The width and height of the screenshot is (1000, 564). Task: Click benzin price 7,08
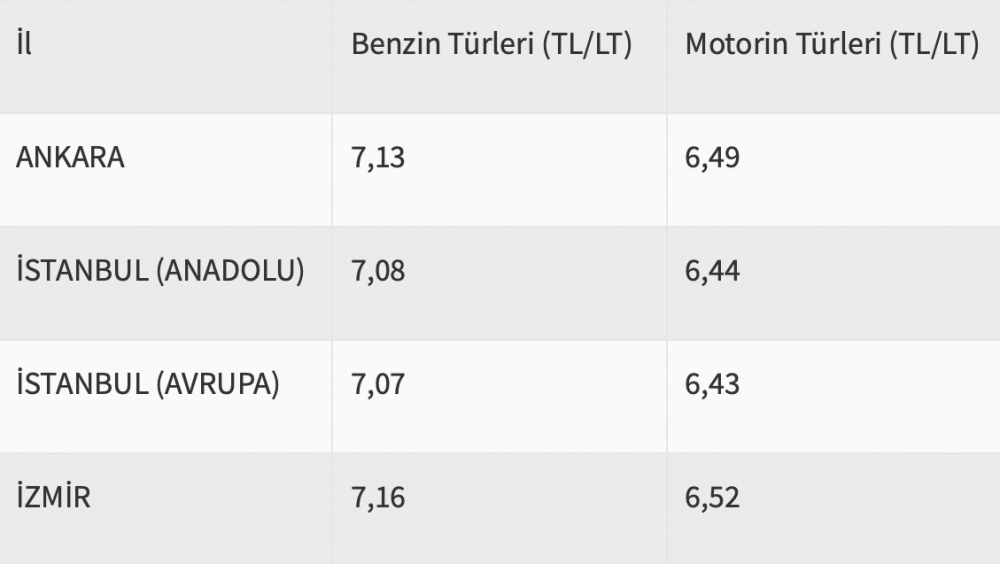378,271
